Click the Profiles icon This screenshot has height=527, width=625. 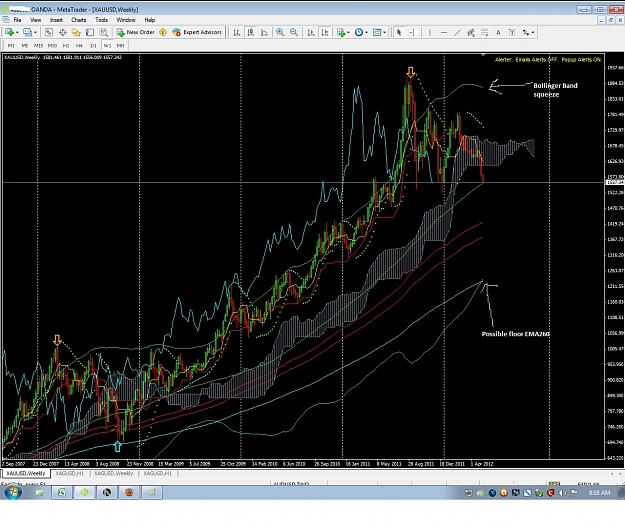click(27, 32)
